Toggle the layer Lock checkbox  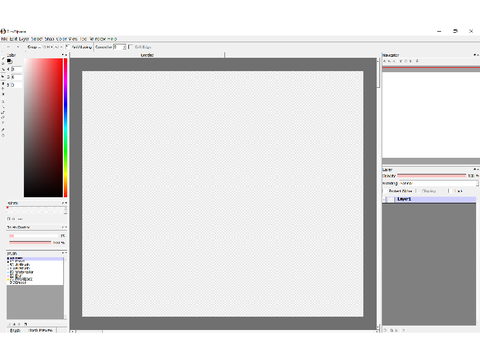450,191
